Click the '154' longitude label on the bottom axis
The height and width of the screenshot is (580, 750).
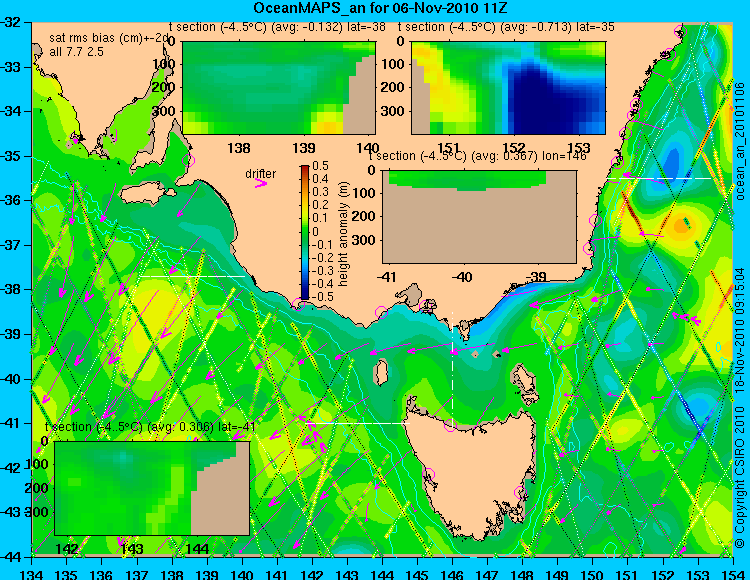point(732,574)
